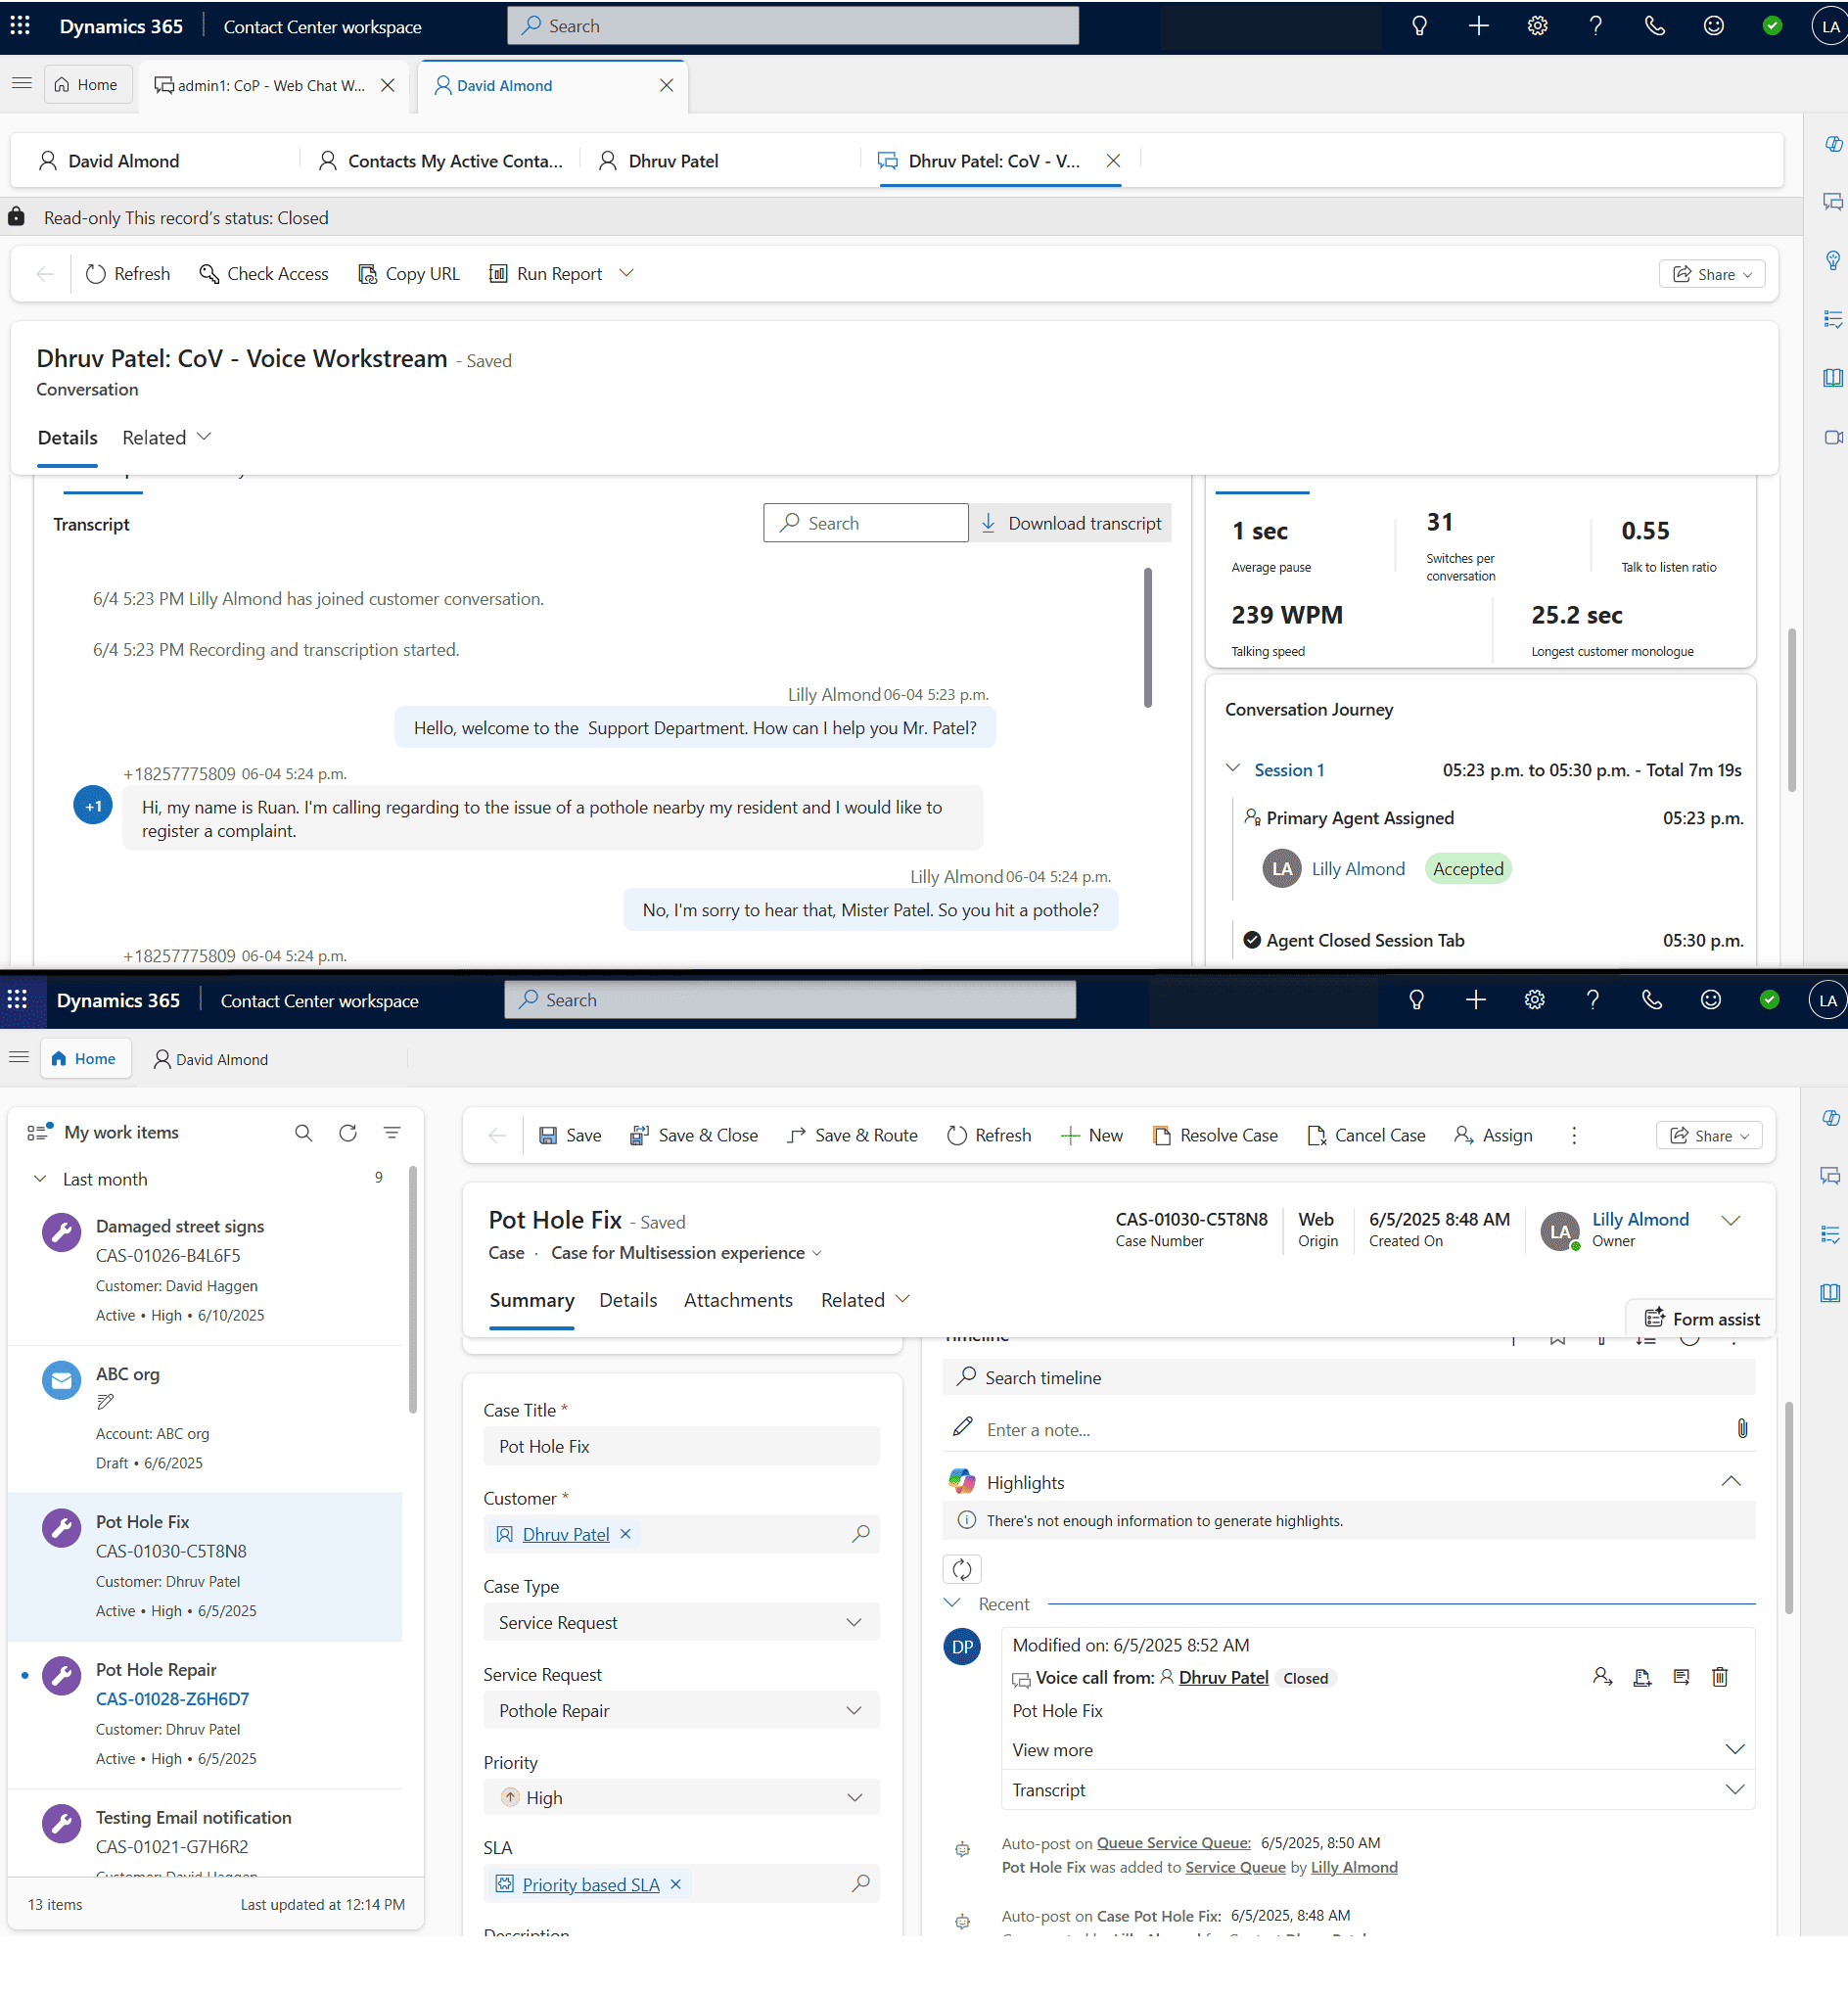The image size is (1848, 1996).
Task: Open the Priority based SLA link
Action: (591, 1884)
